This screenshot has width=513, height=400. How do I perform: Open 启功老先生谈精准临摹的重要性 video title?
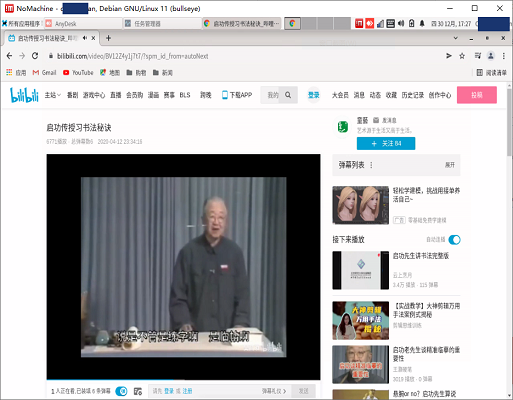point(426,354)
